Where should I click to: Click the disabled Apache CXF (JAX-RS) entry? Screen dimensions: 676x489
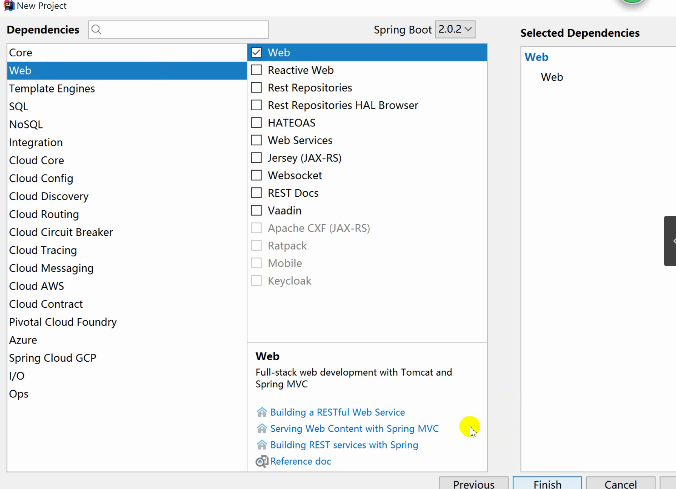click(x=319, y=228)
